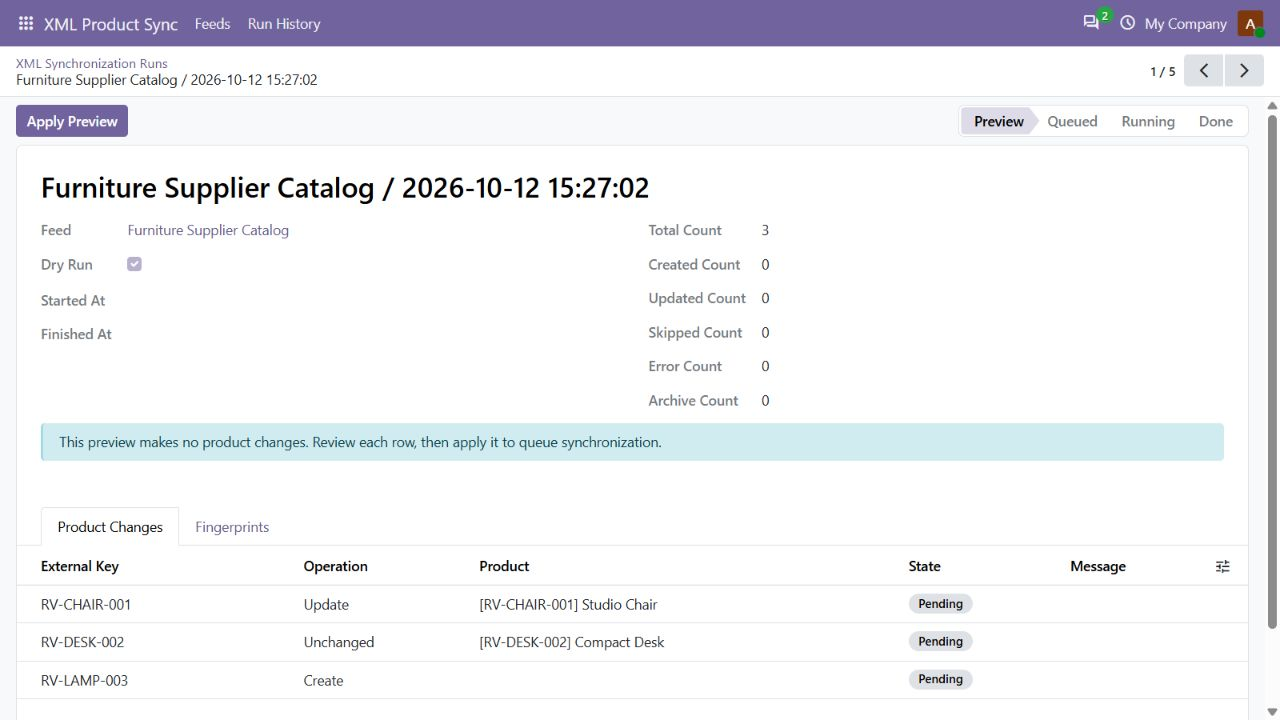Sort by the Operation column header
This screenshot has height=720, width=1280.
(x=336, y=566)
